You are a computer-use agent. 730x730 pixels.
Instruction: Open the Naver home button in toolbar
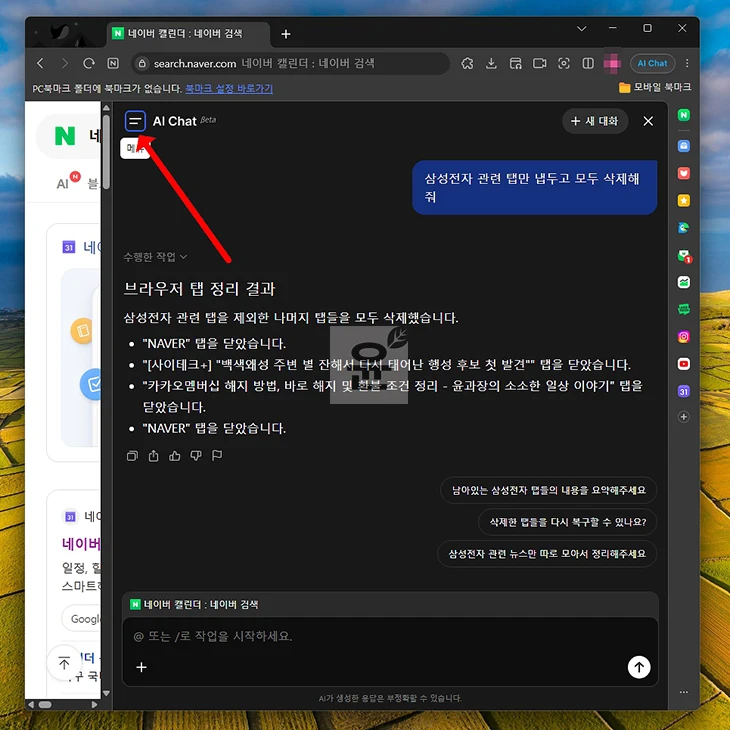113,63
